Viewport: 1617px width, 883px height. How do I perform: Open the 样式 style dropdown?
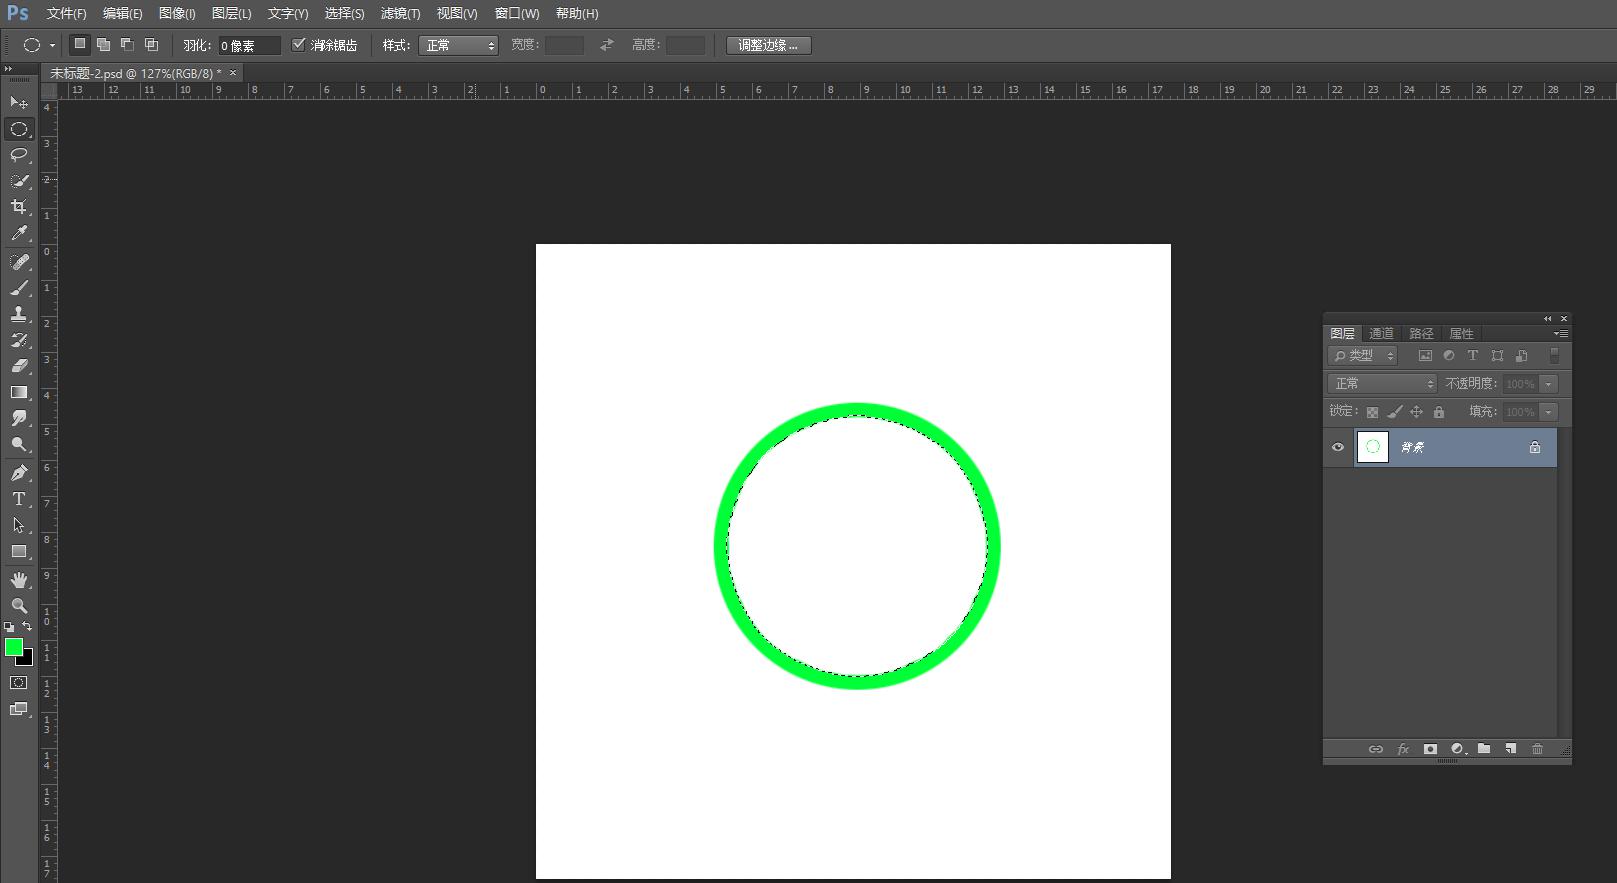[x=458, y=45]
